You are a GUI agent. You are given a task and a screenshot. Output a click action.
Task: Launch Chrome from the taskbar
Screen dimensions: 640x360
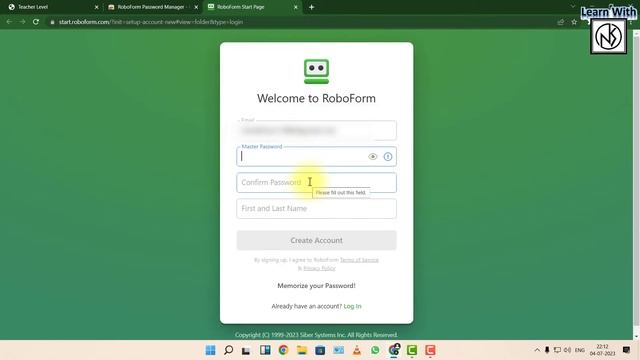(x=283, y=350)
